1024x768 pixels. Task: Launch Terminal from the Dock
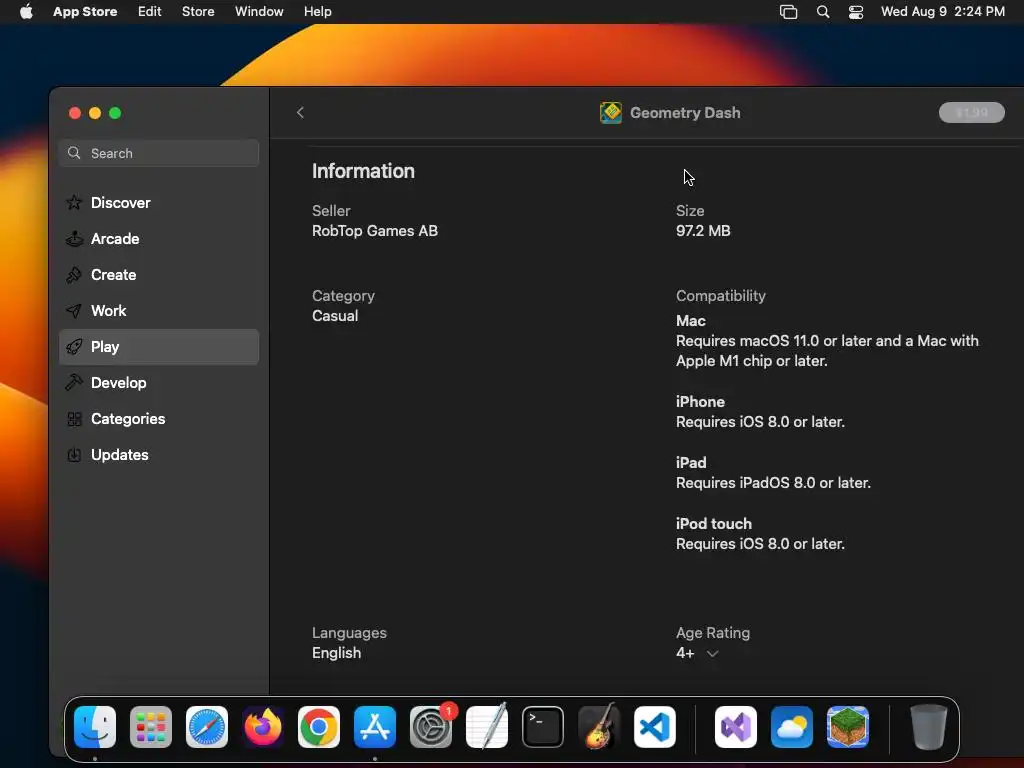pyautogui.click(x=543, y=727)
